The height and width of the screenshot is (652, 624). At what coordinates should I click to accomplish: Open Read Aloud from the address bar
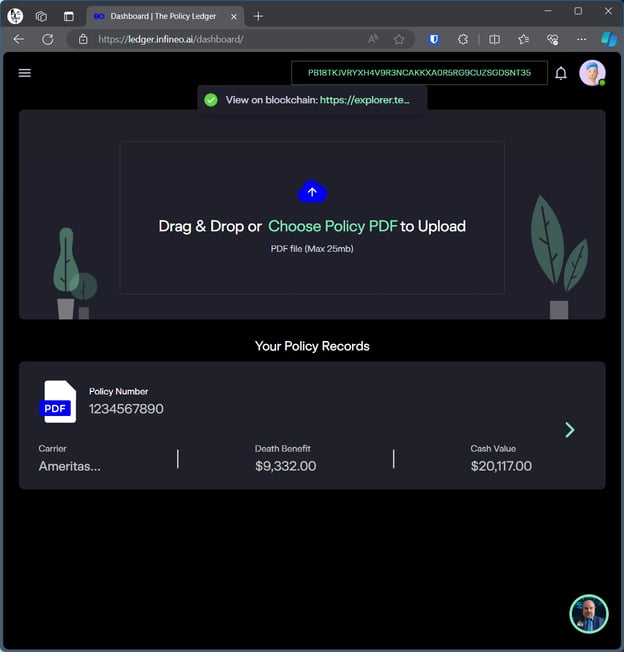coord(373,40)
